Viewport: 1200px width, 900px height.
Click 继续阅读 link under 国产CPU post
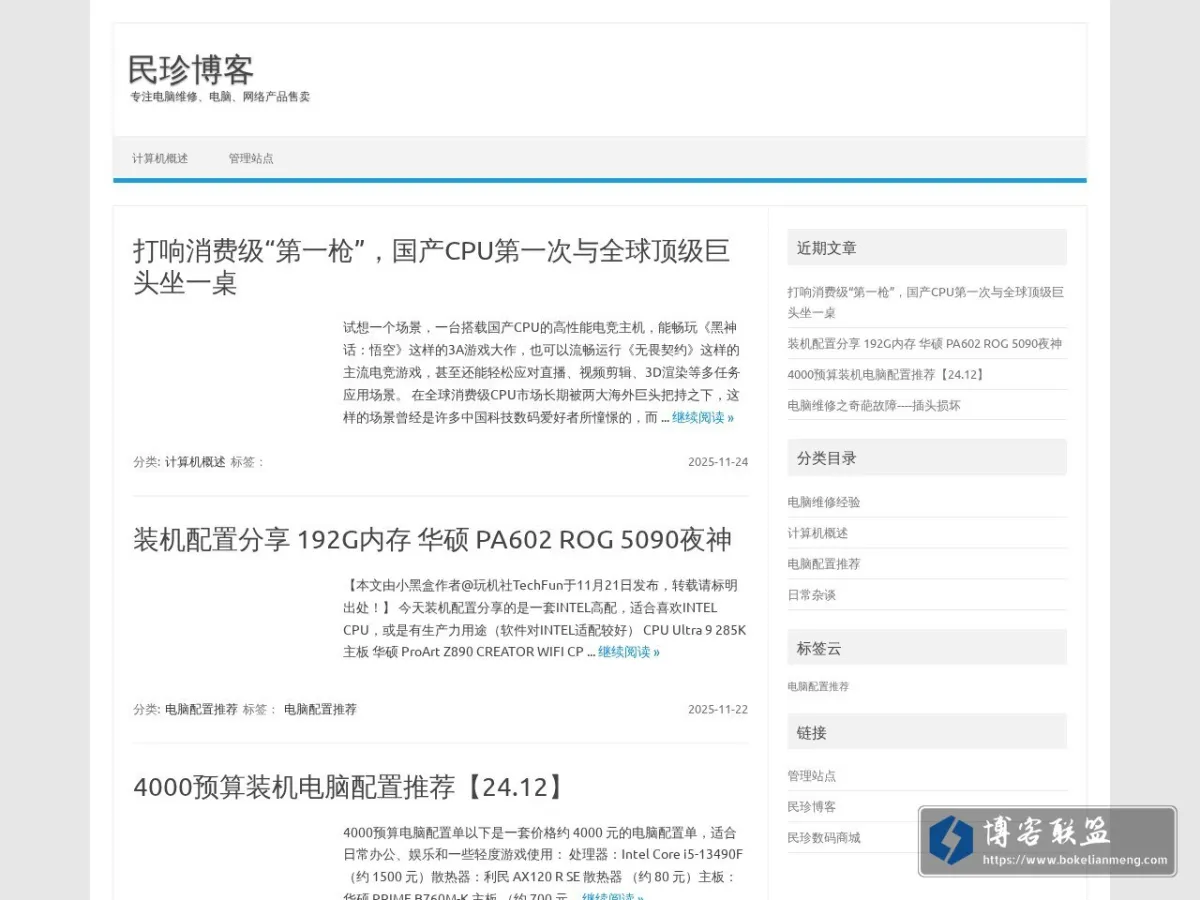(x=703, y=418)
